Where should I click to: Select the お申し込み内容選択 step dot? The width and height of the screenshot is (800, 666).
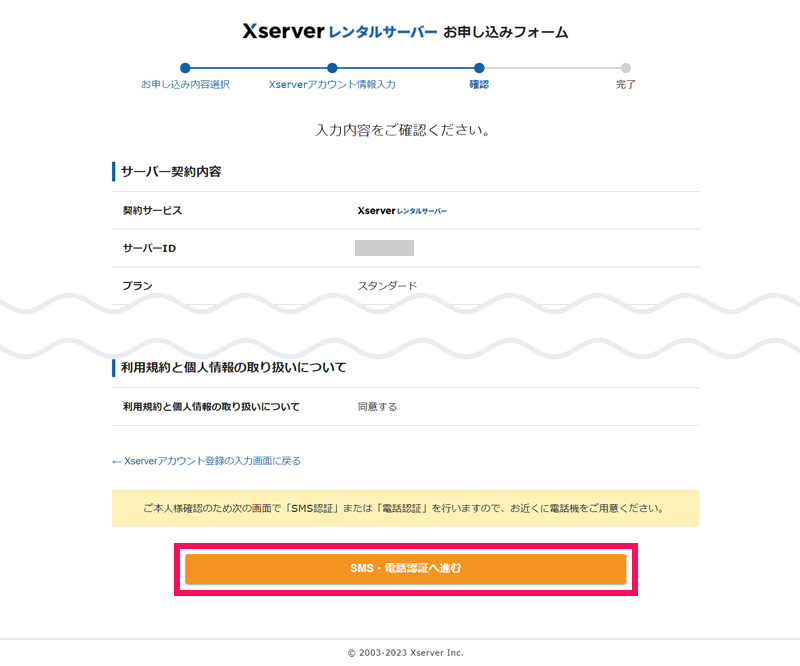click(x=185, y=68)
